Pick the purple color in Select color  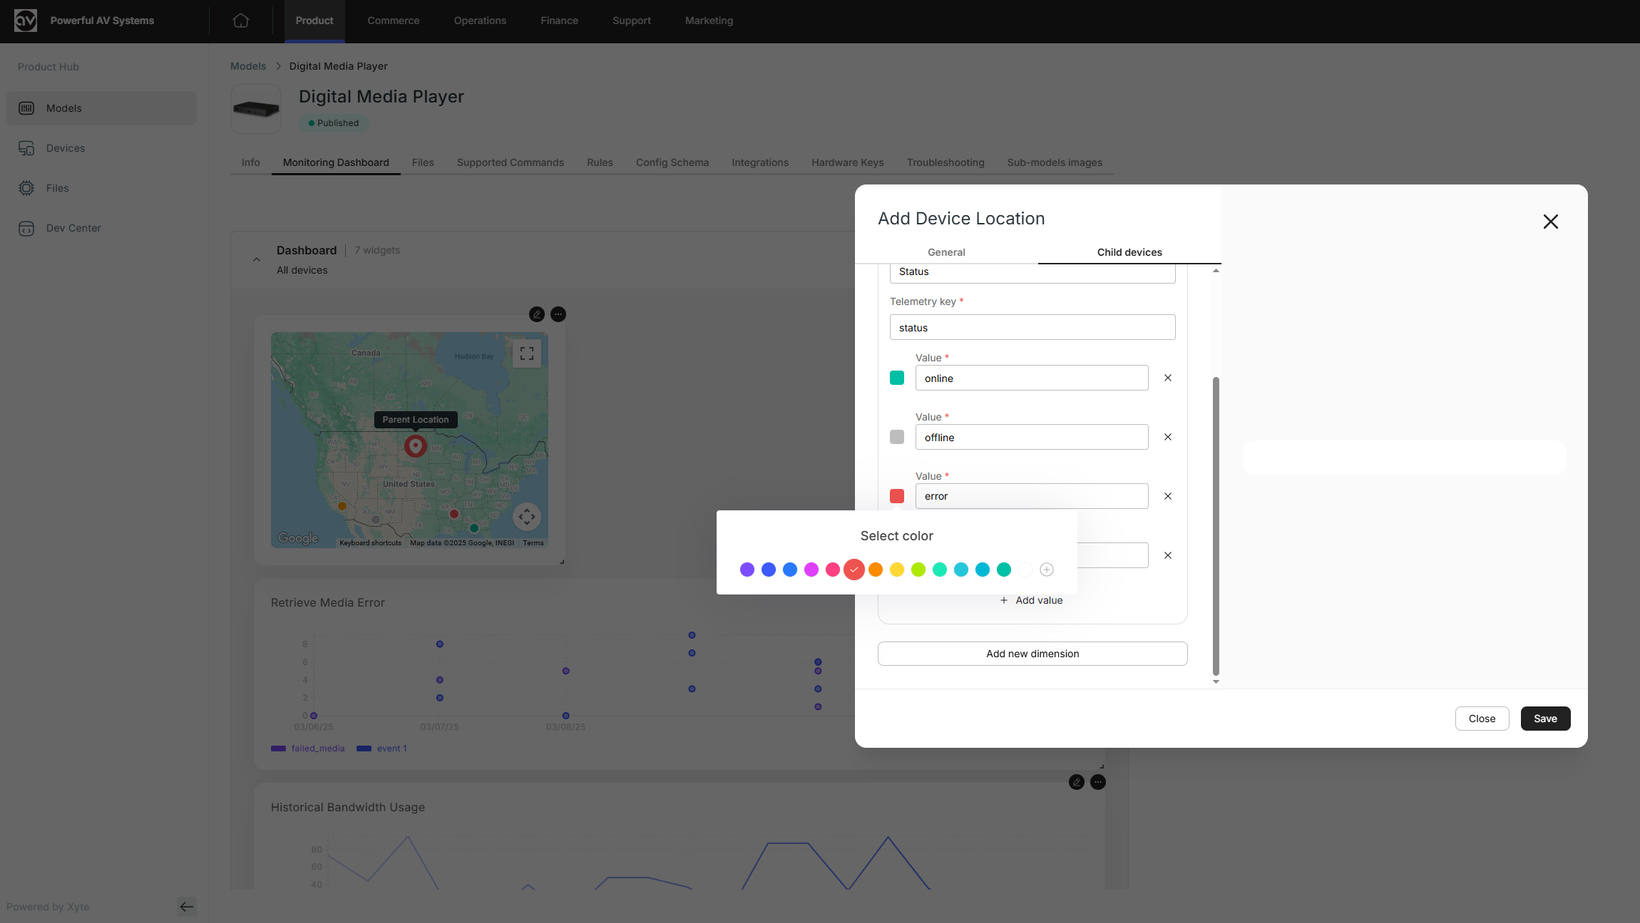point(747,570)
